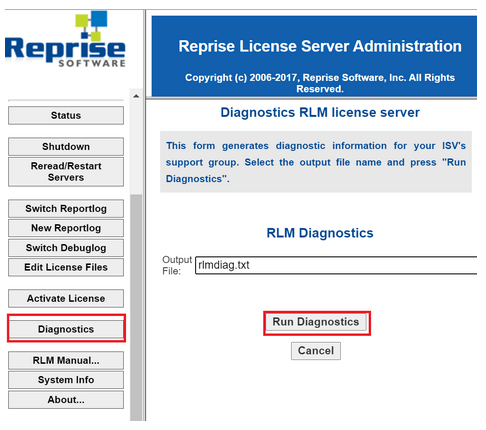Click the Reprise Software logo
Viewport: 486px width, 430px height.
tap(65, 39)
